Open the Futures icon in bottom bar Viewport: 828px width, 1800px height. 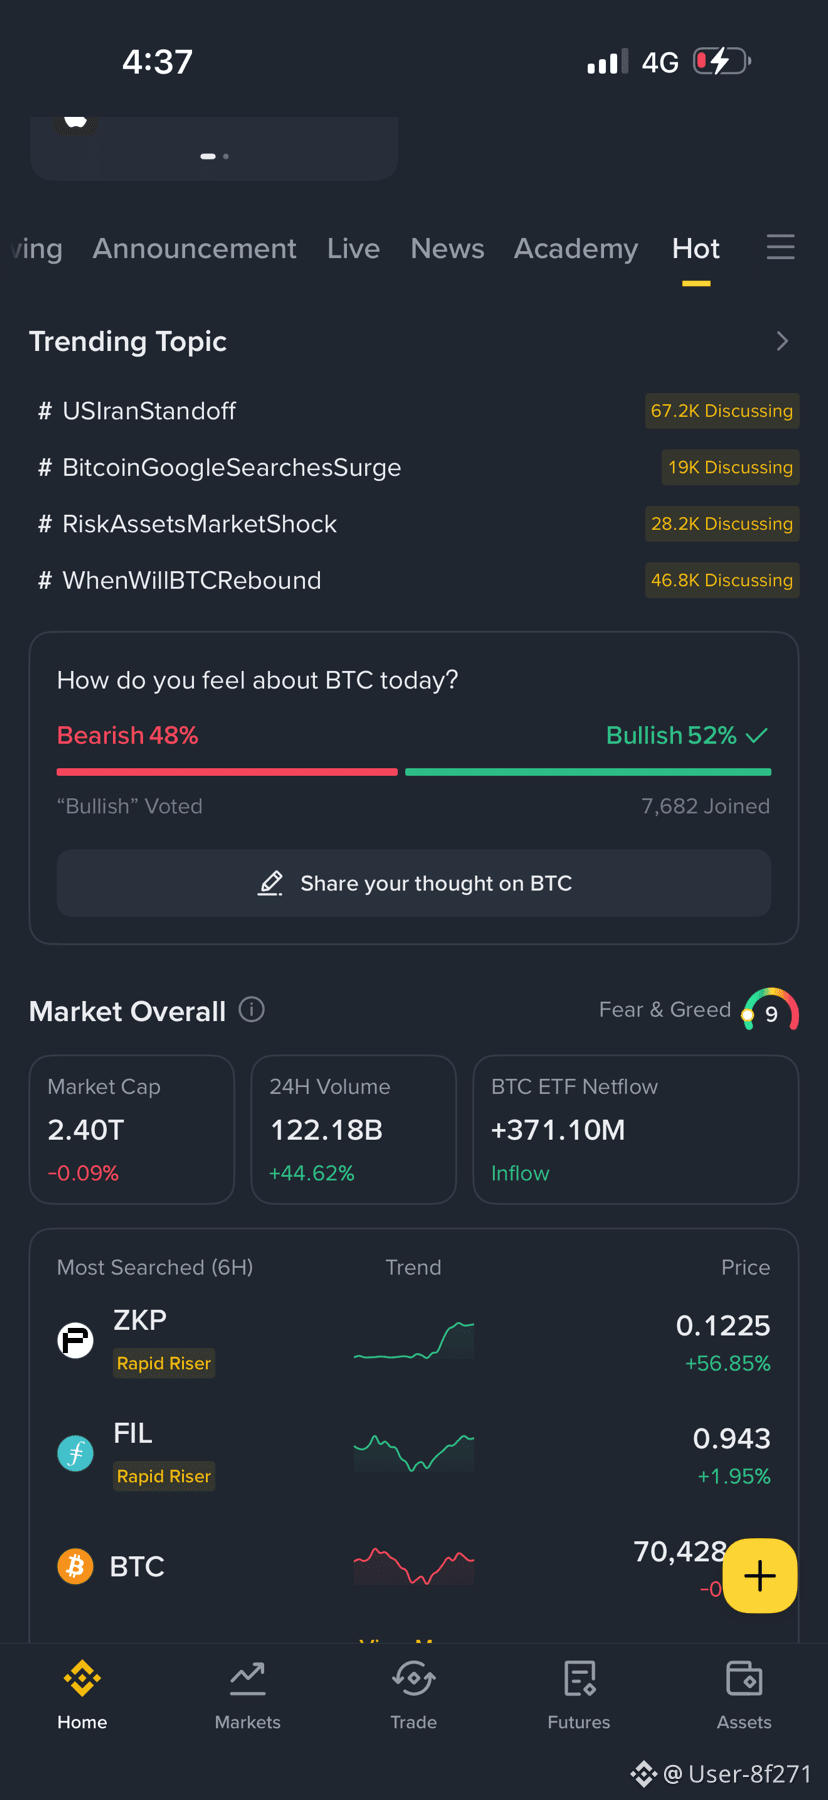(x=579, y=1679)
